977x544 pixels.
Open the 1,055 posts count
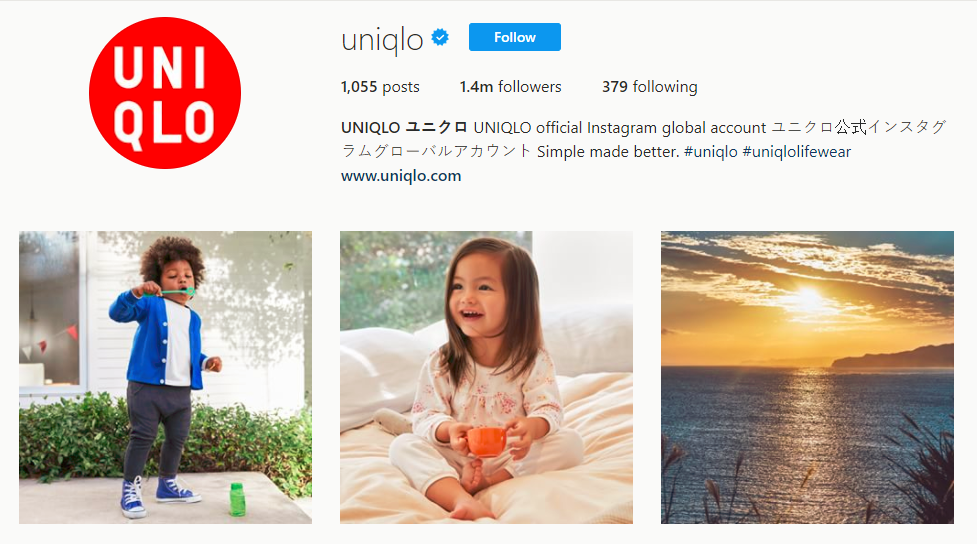(380, 87)
